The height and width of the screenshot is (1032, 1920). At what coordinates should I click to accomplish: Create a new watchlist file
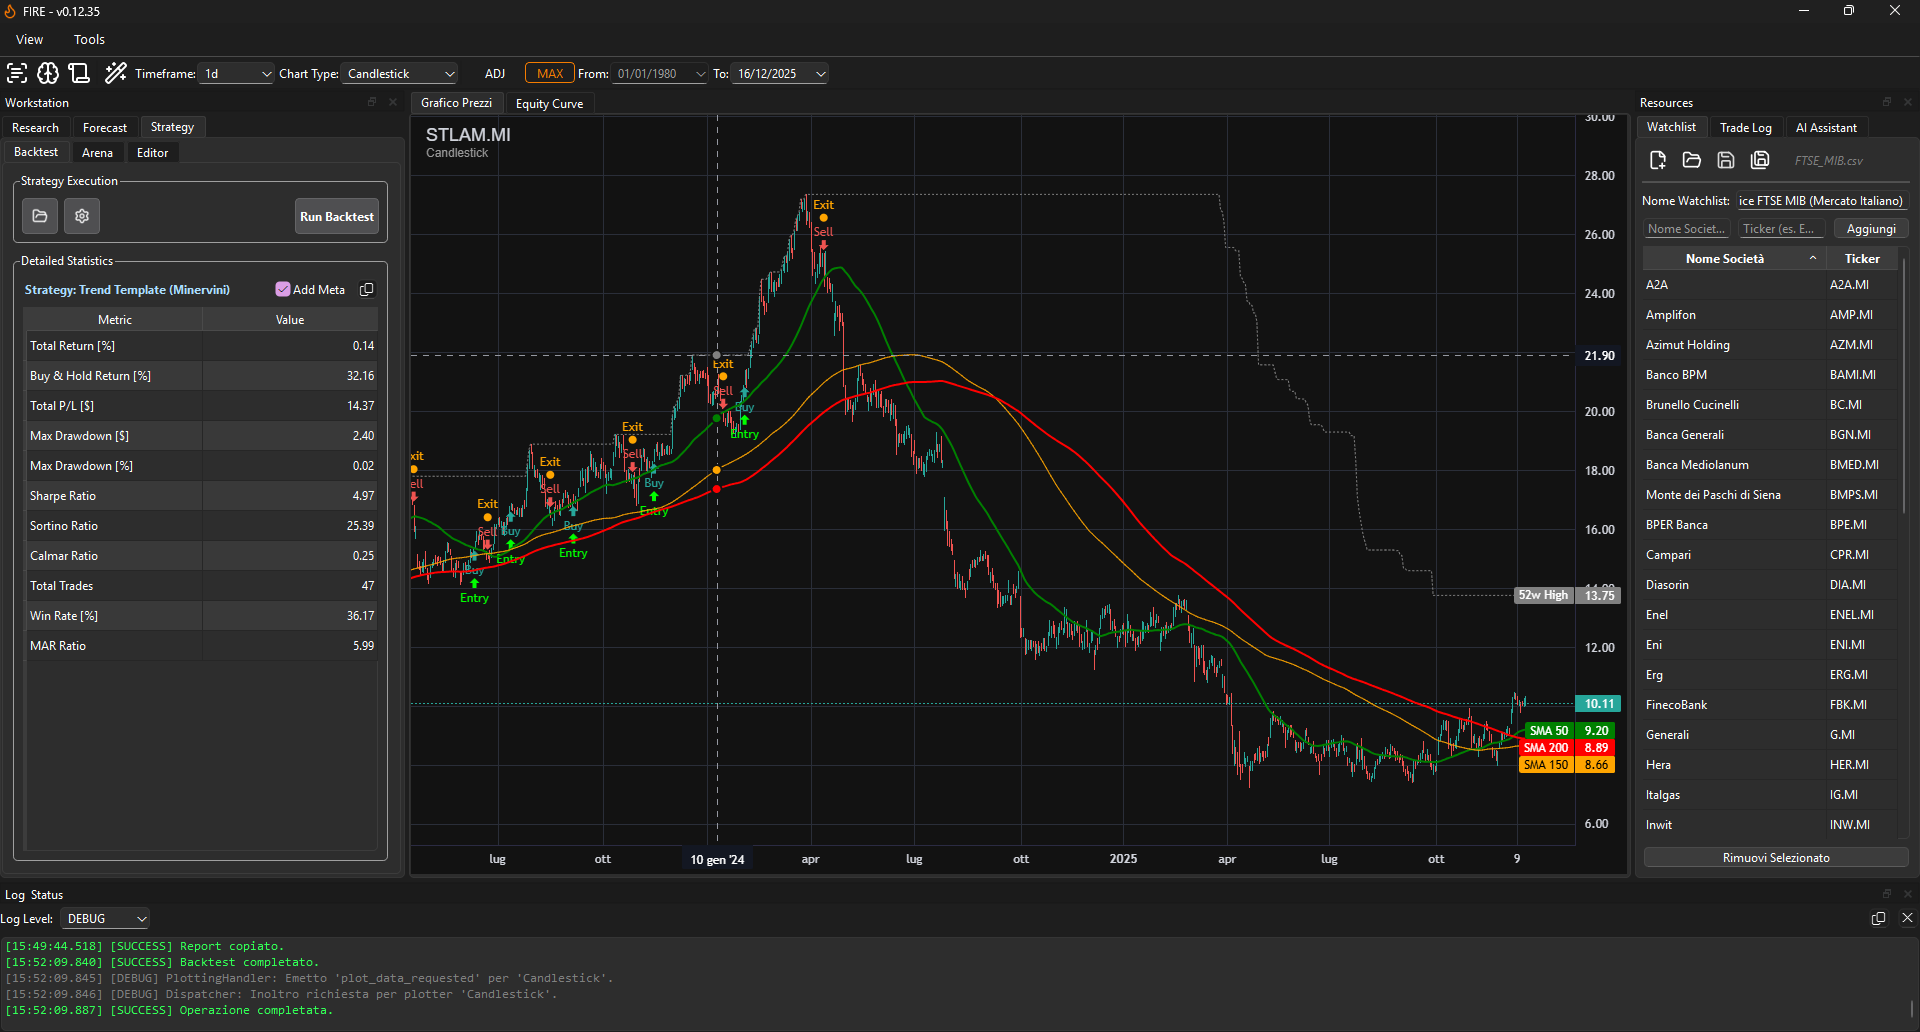pos(1657,160)
